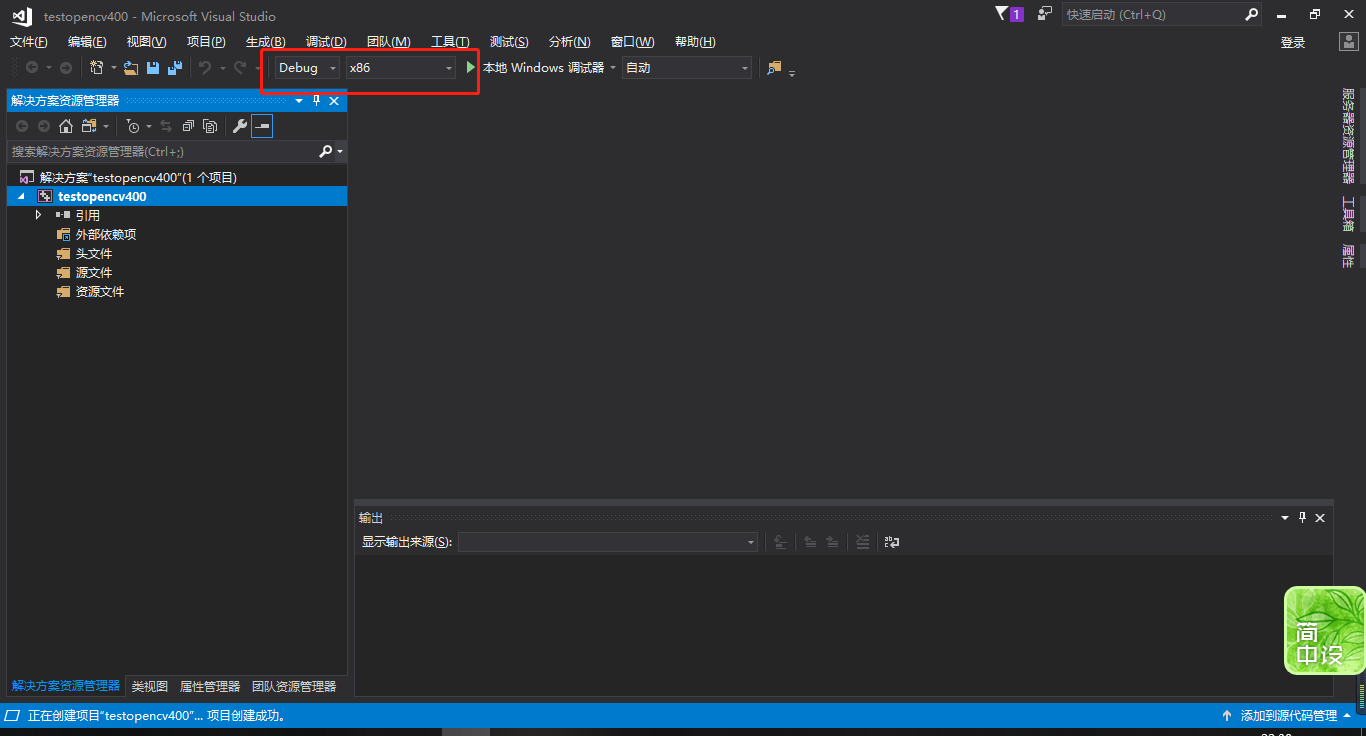Pin the Solution Explorer window

coord(315,100)
